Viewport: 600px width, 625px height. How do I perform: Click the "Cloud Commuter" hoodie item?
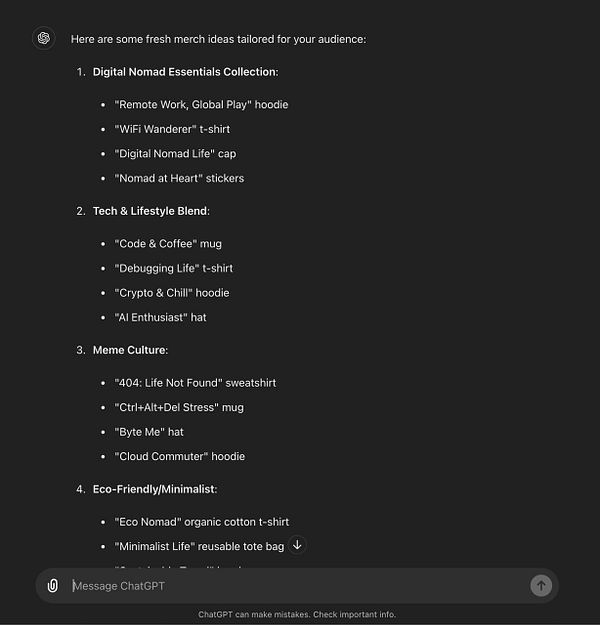(x=179, y=456)
